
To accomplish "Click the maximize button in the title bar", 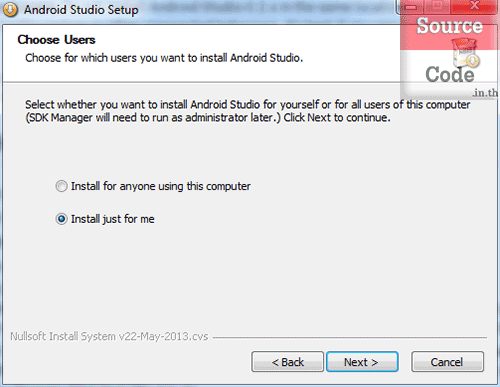I will [438, 6].
